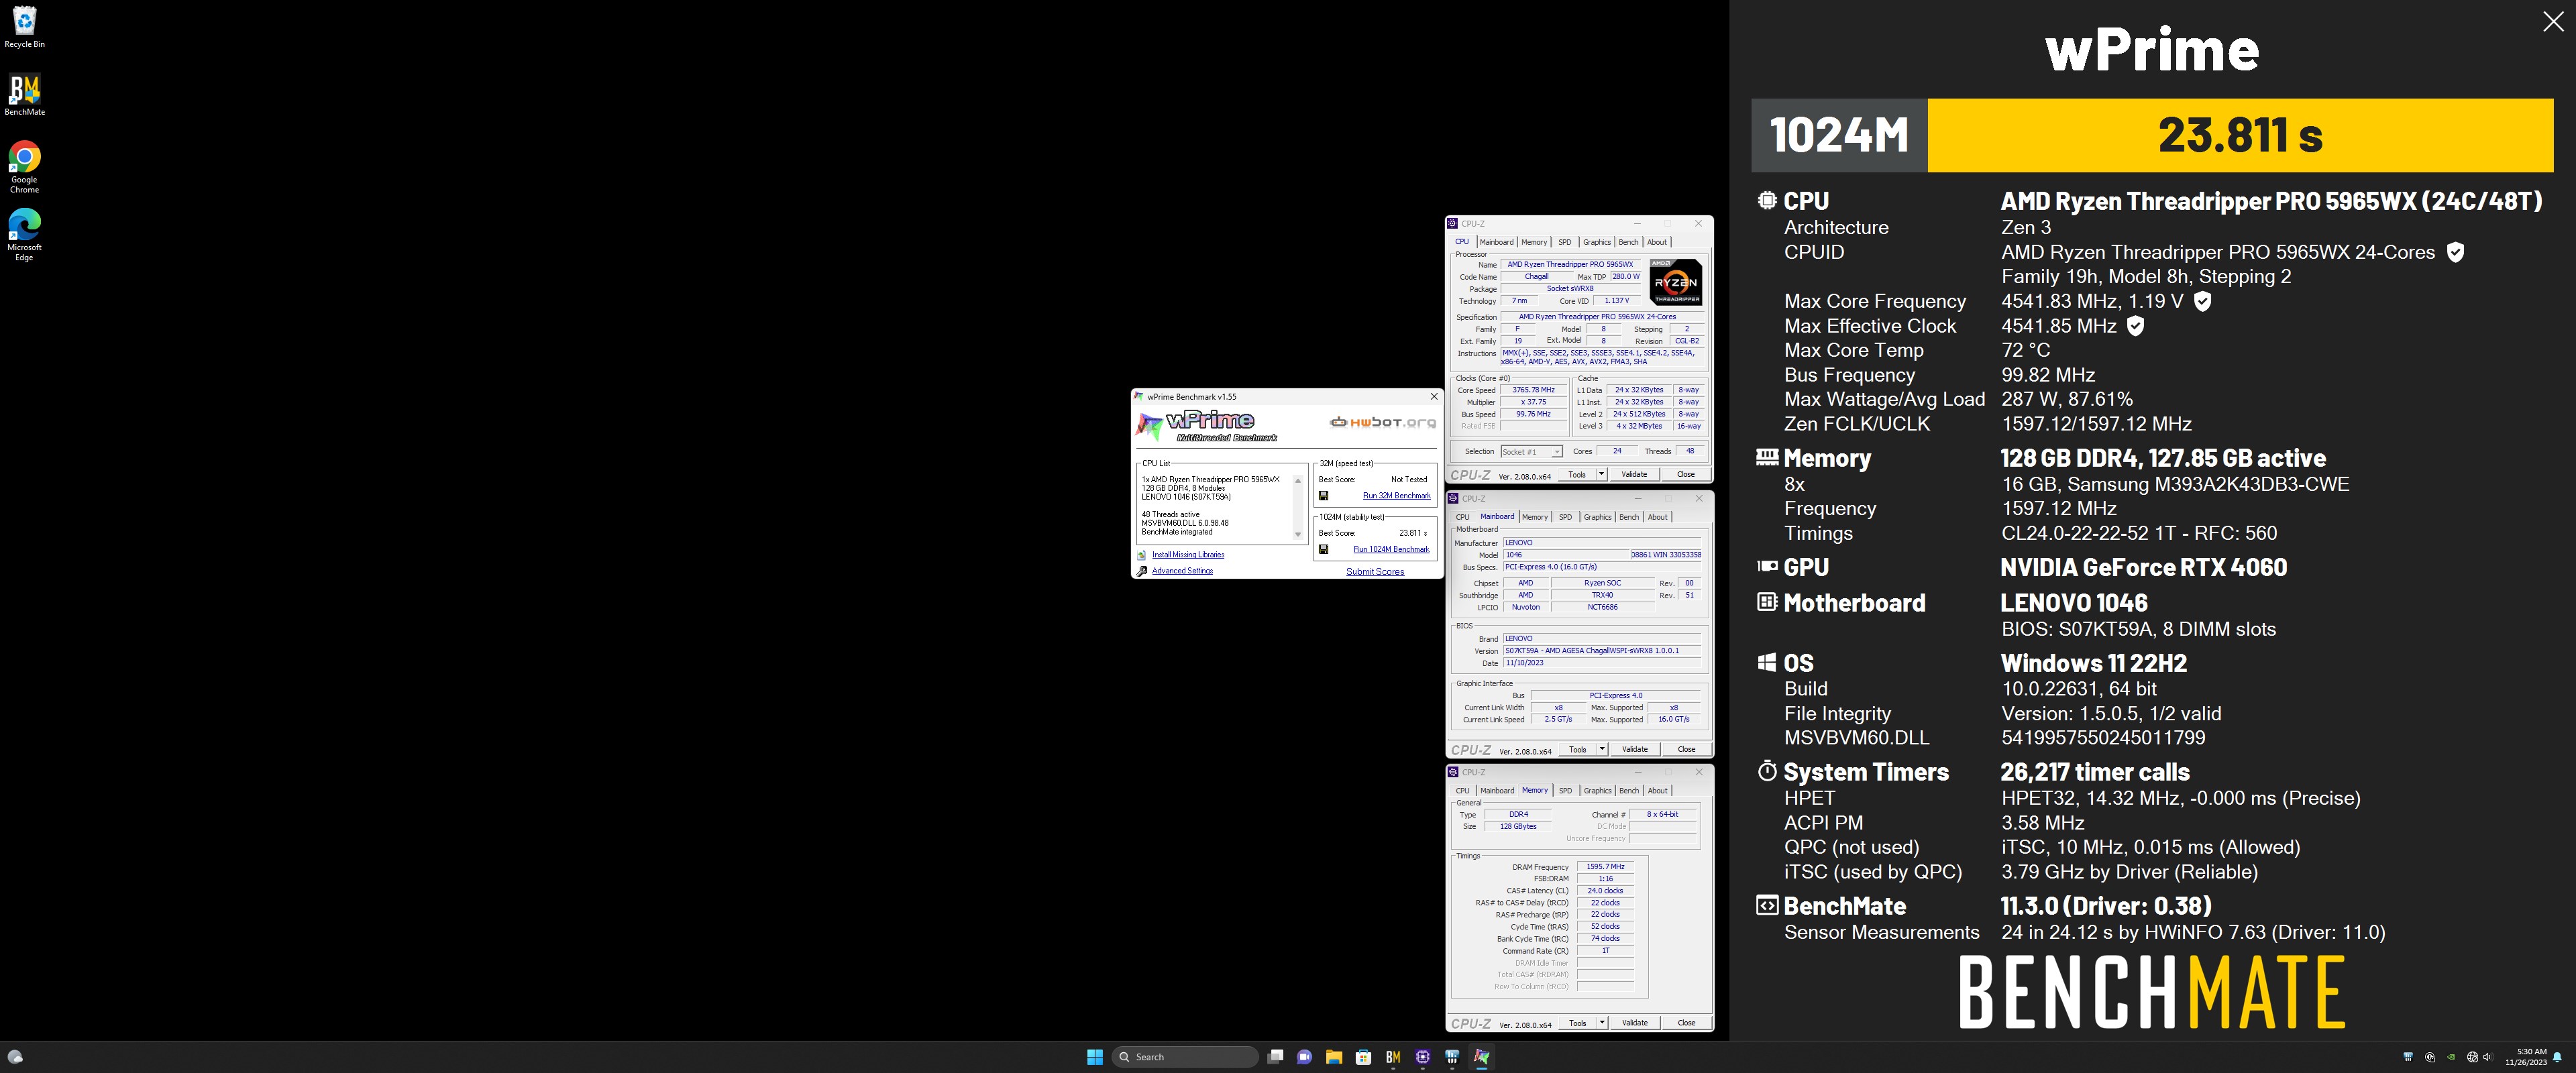
Task: Click Run 1024M Benchmark link in wPrime
Action: (x=1391, y=549)
